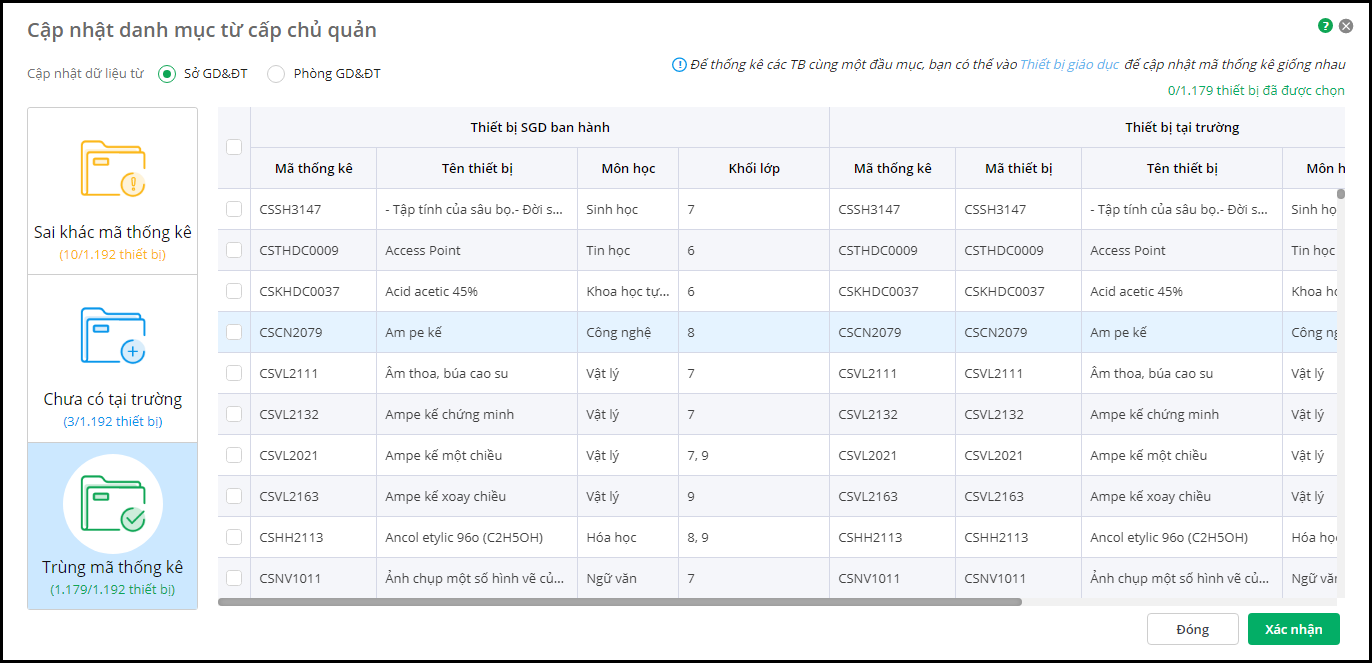Select the Phòng GD&ĐT radio option
Viewport: 1372px width, 663px height.
click(x=276, y=73)
